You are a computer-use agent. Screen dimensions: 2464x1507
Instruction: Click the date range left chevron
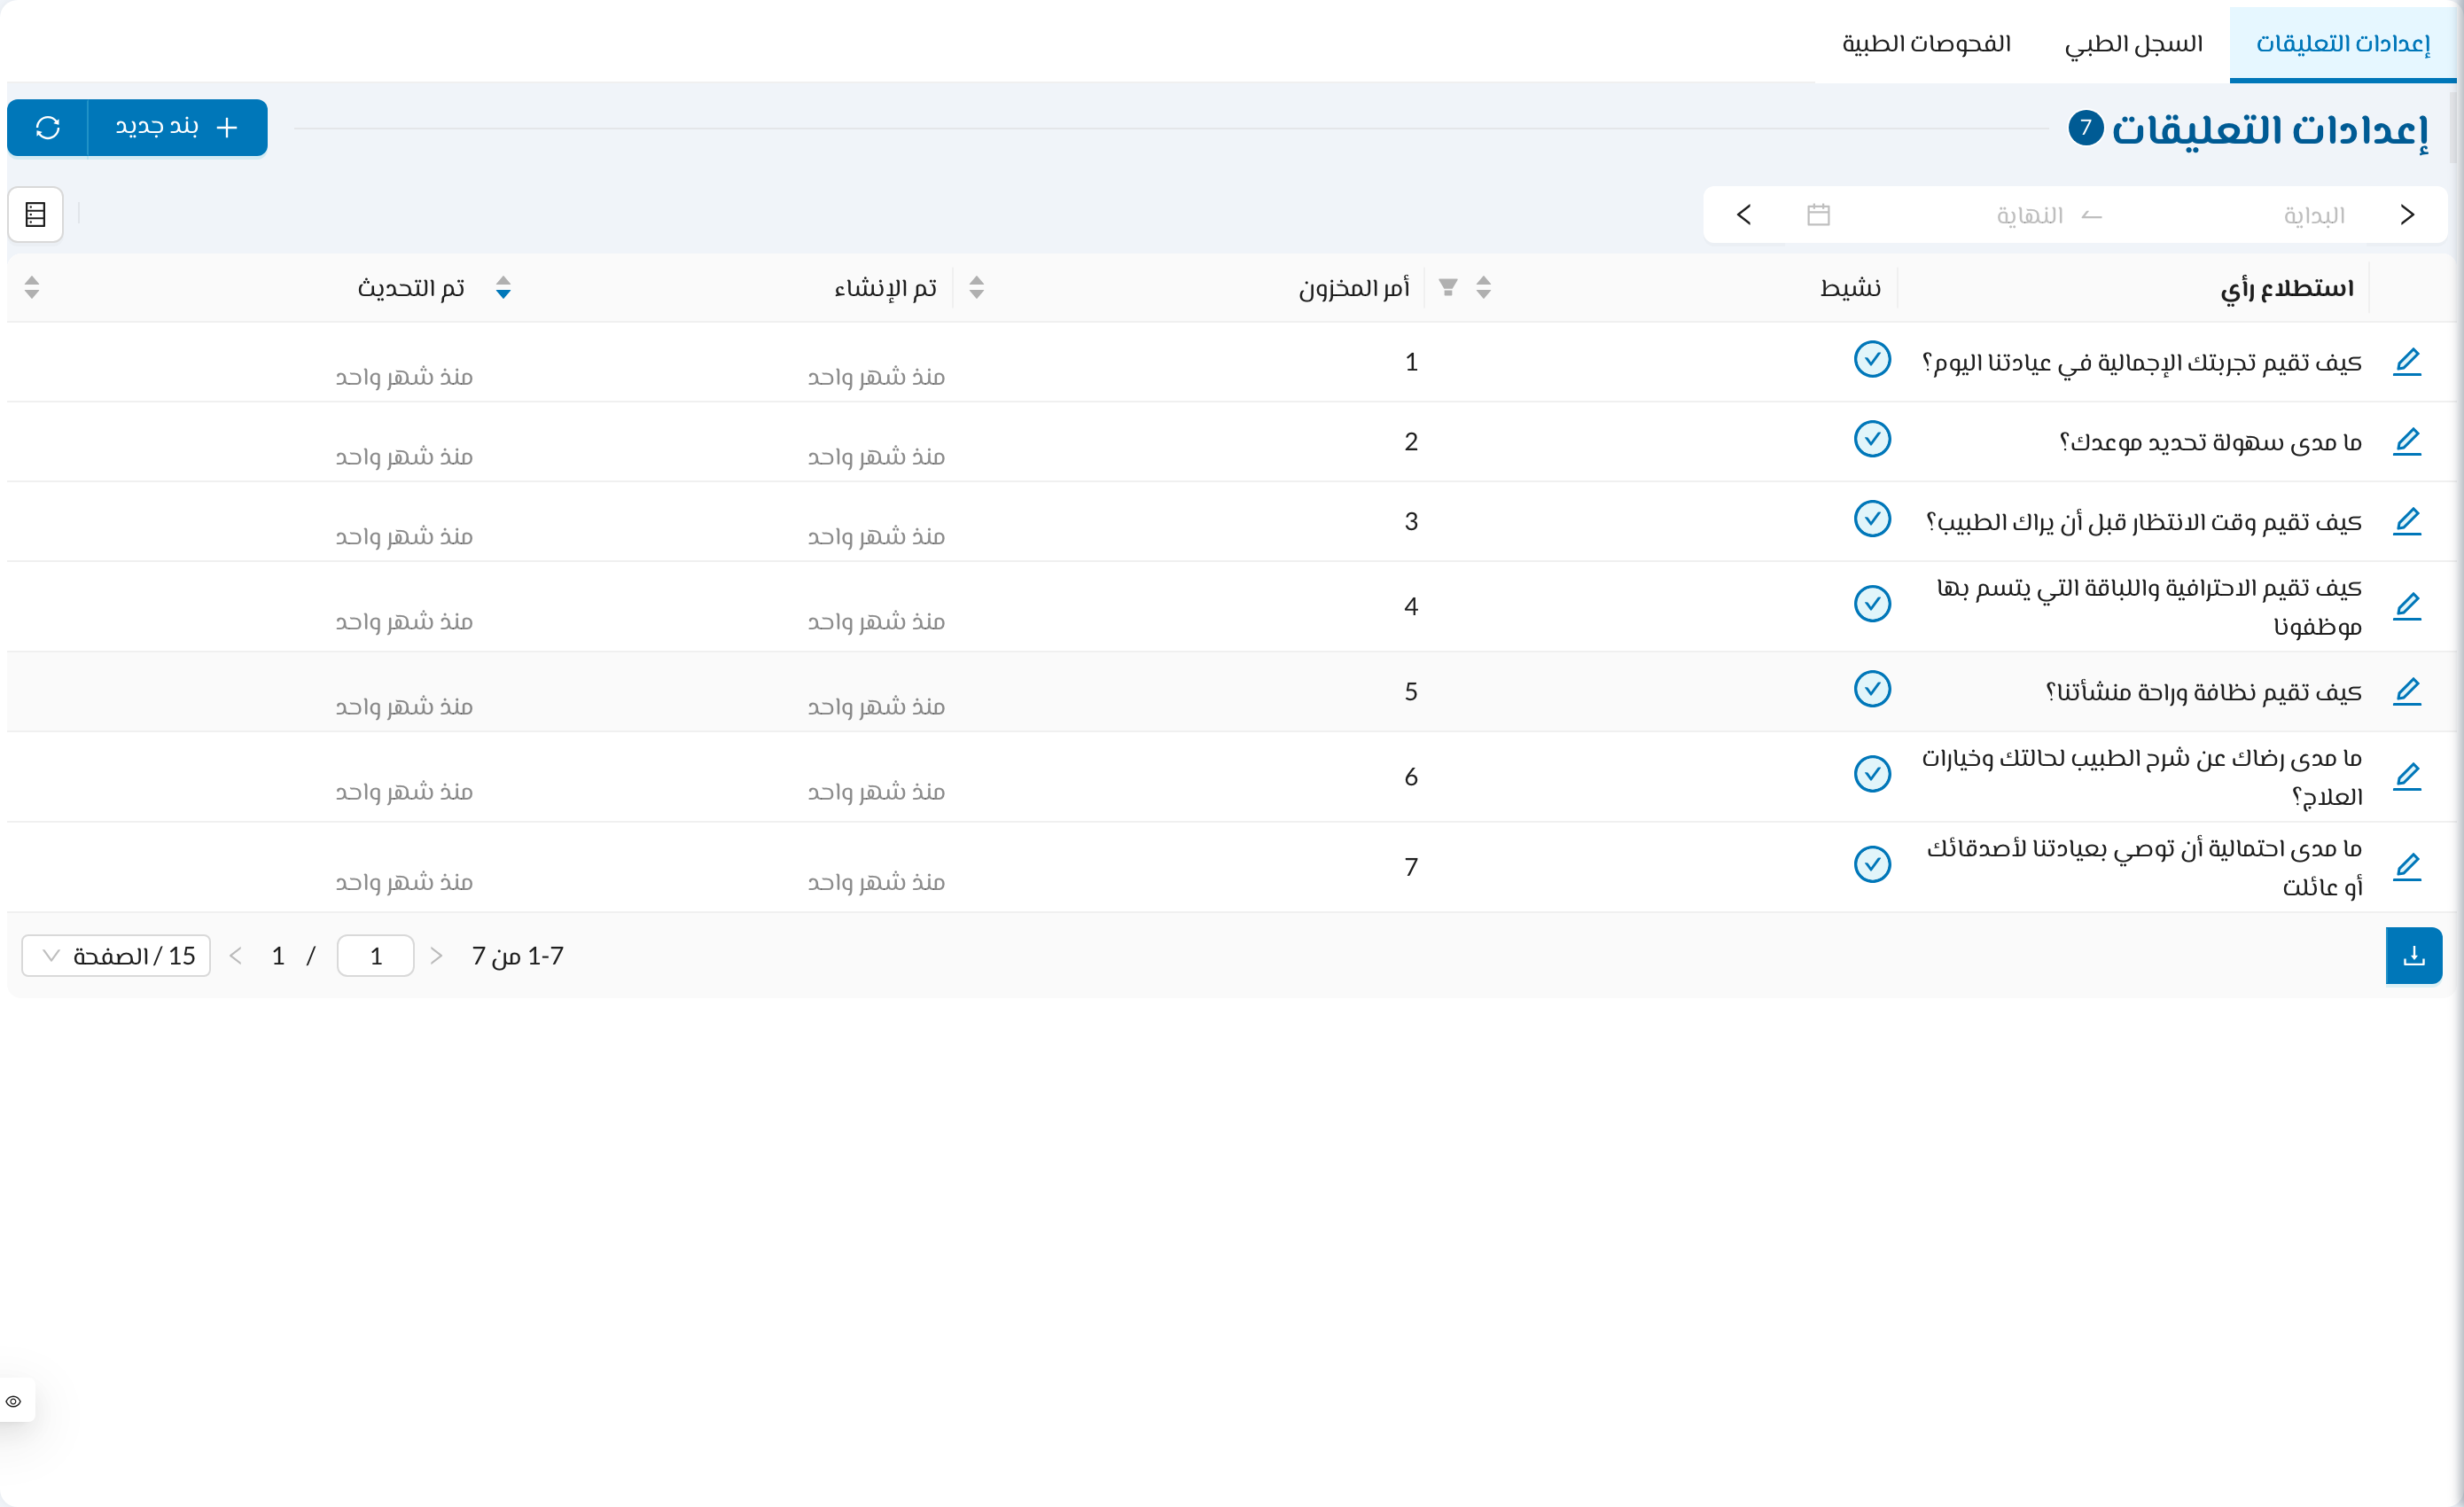(1744, 215)
